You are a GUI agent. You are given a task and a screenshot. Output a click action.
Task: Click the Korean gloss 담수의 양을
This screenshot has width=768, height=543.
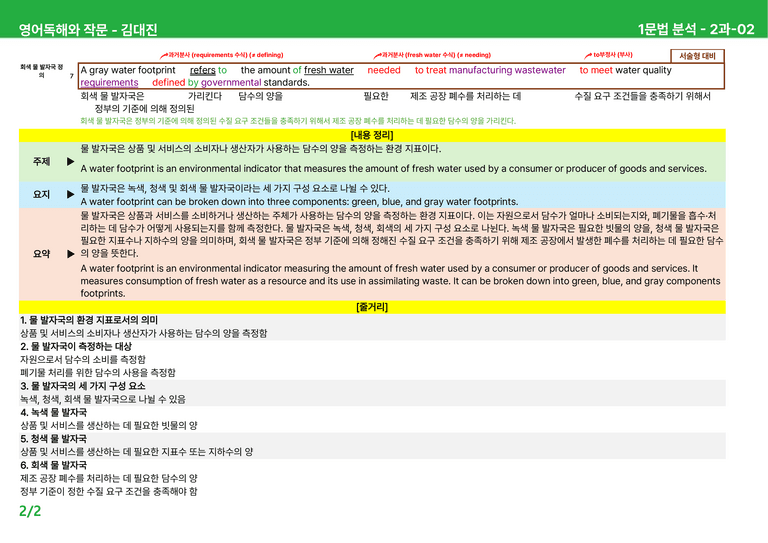coord(261,96)
